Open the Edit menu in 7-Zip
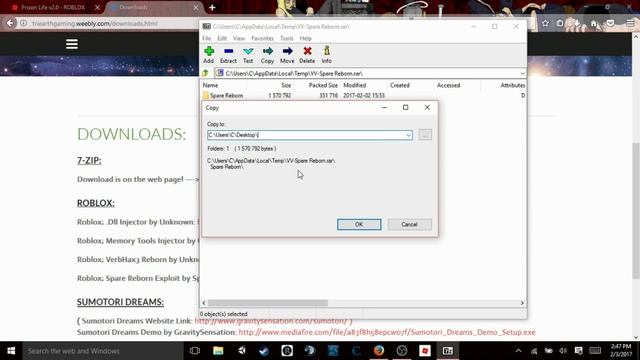640x360 pixels. coord(222,38)
